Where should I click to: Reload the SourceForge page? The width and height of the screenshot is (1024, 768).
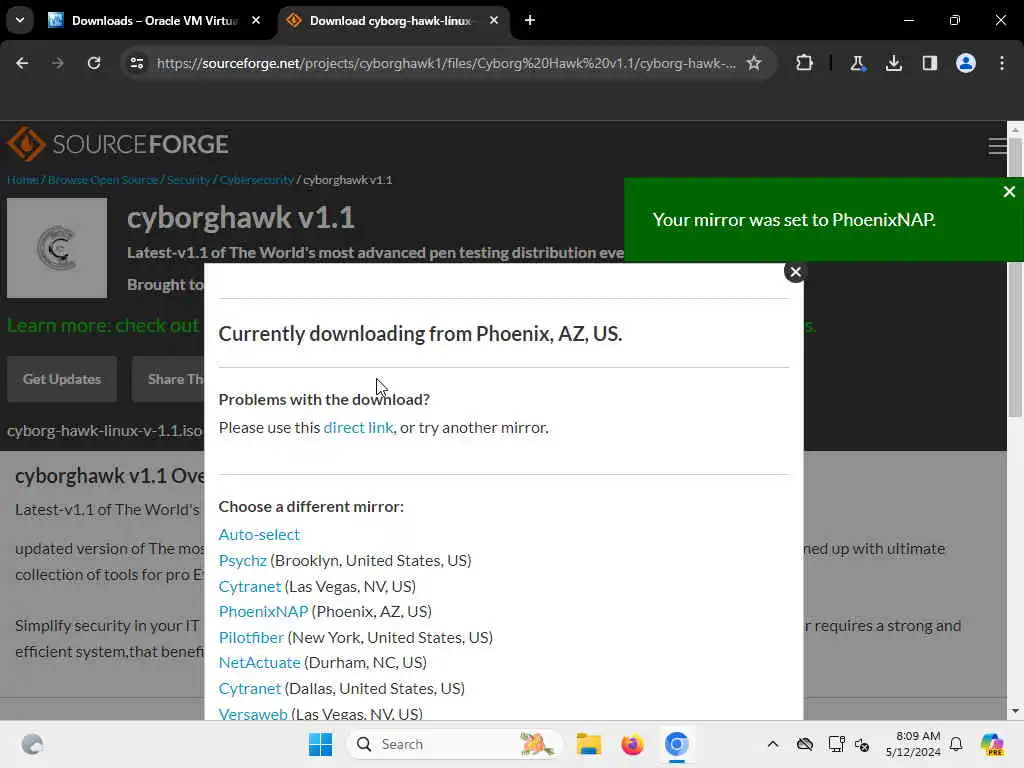click(x=94, y=63)
